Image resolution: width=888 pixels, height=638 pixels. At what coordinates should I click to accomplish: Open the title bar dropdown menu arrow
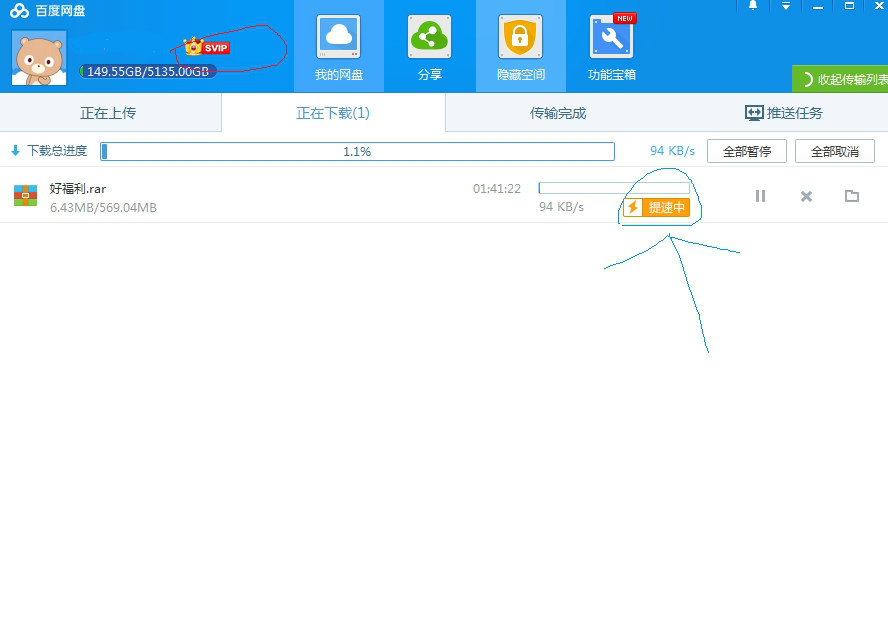click(x=785, y=6)
